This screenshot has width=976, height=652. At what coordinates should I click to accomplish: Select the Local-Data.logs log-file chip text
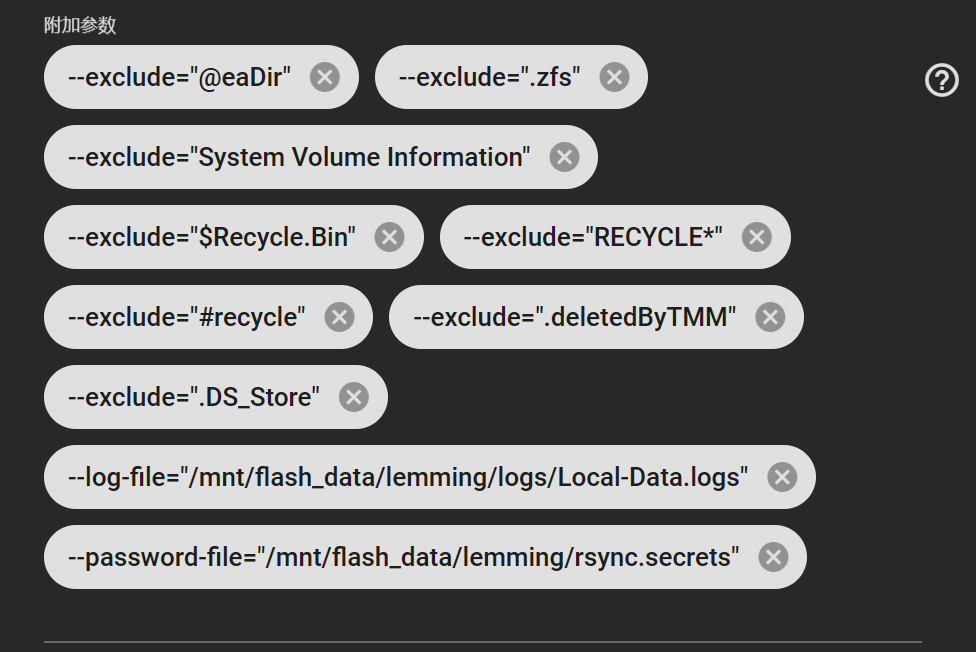pos(408,477)
